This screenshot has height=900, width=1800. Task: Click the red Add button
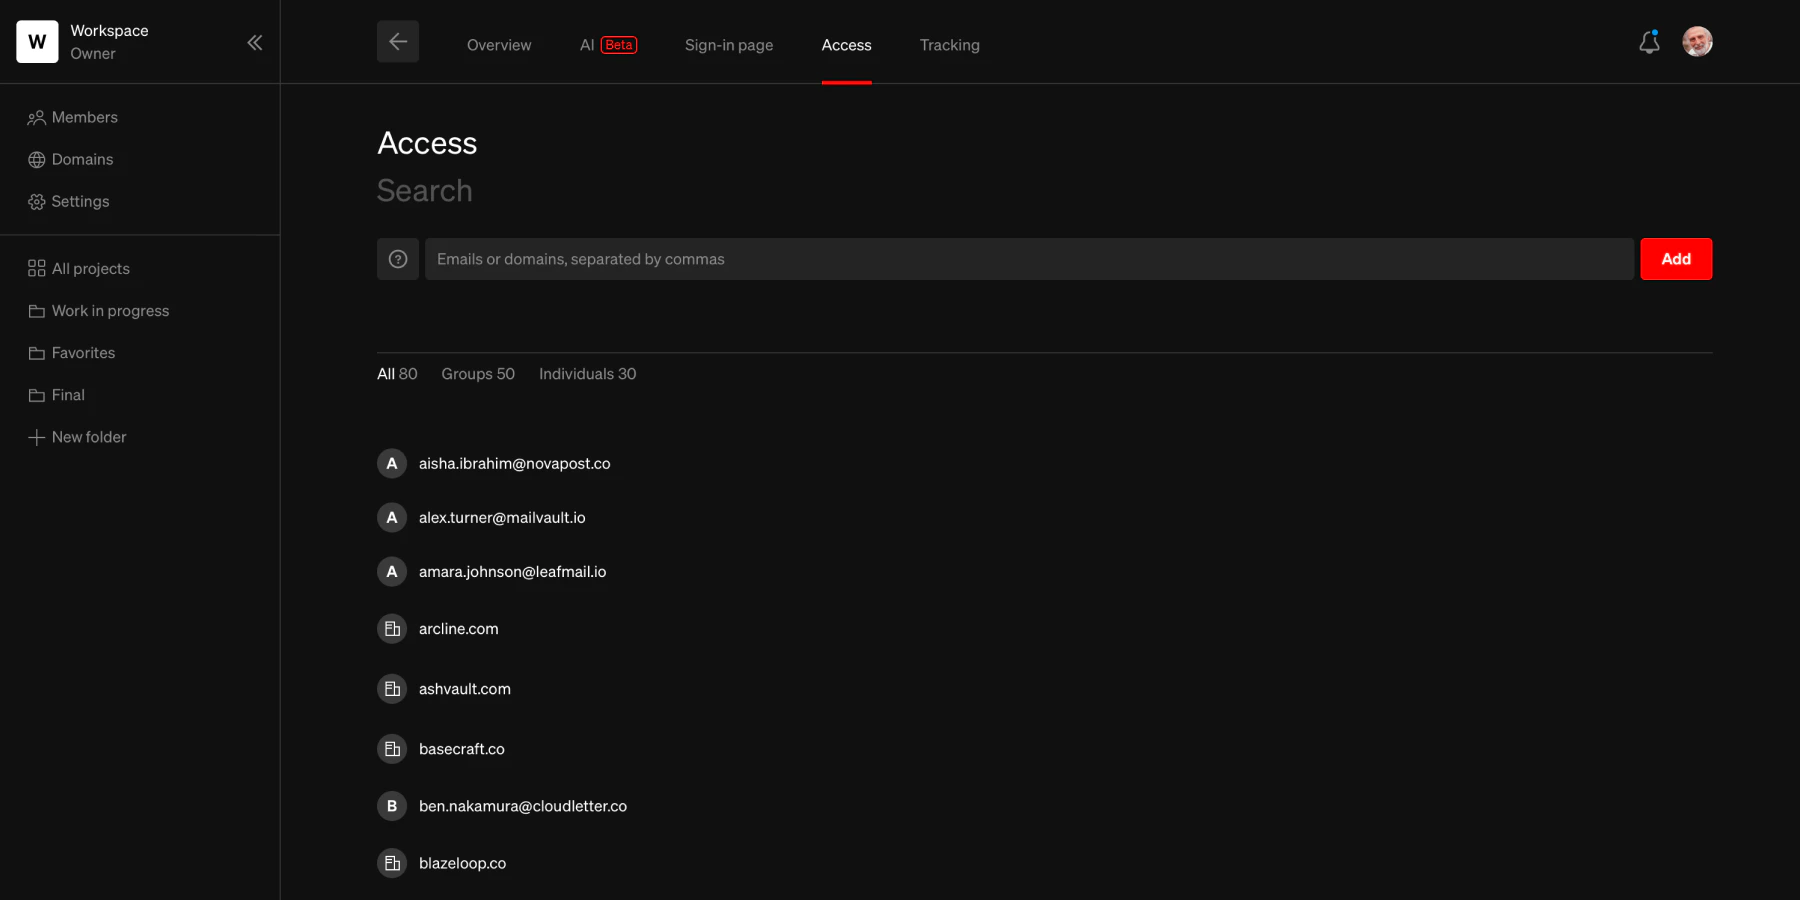pyautogui.click(x=1675, y=258)
